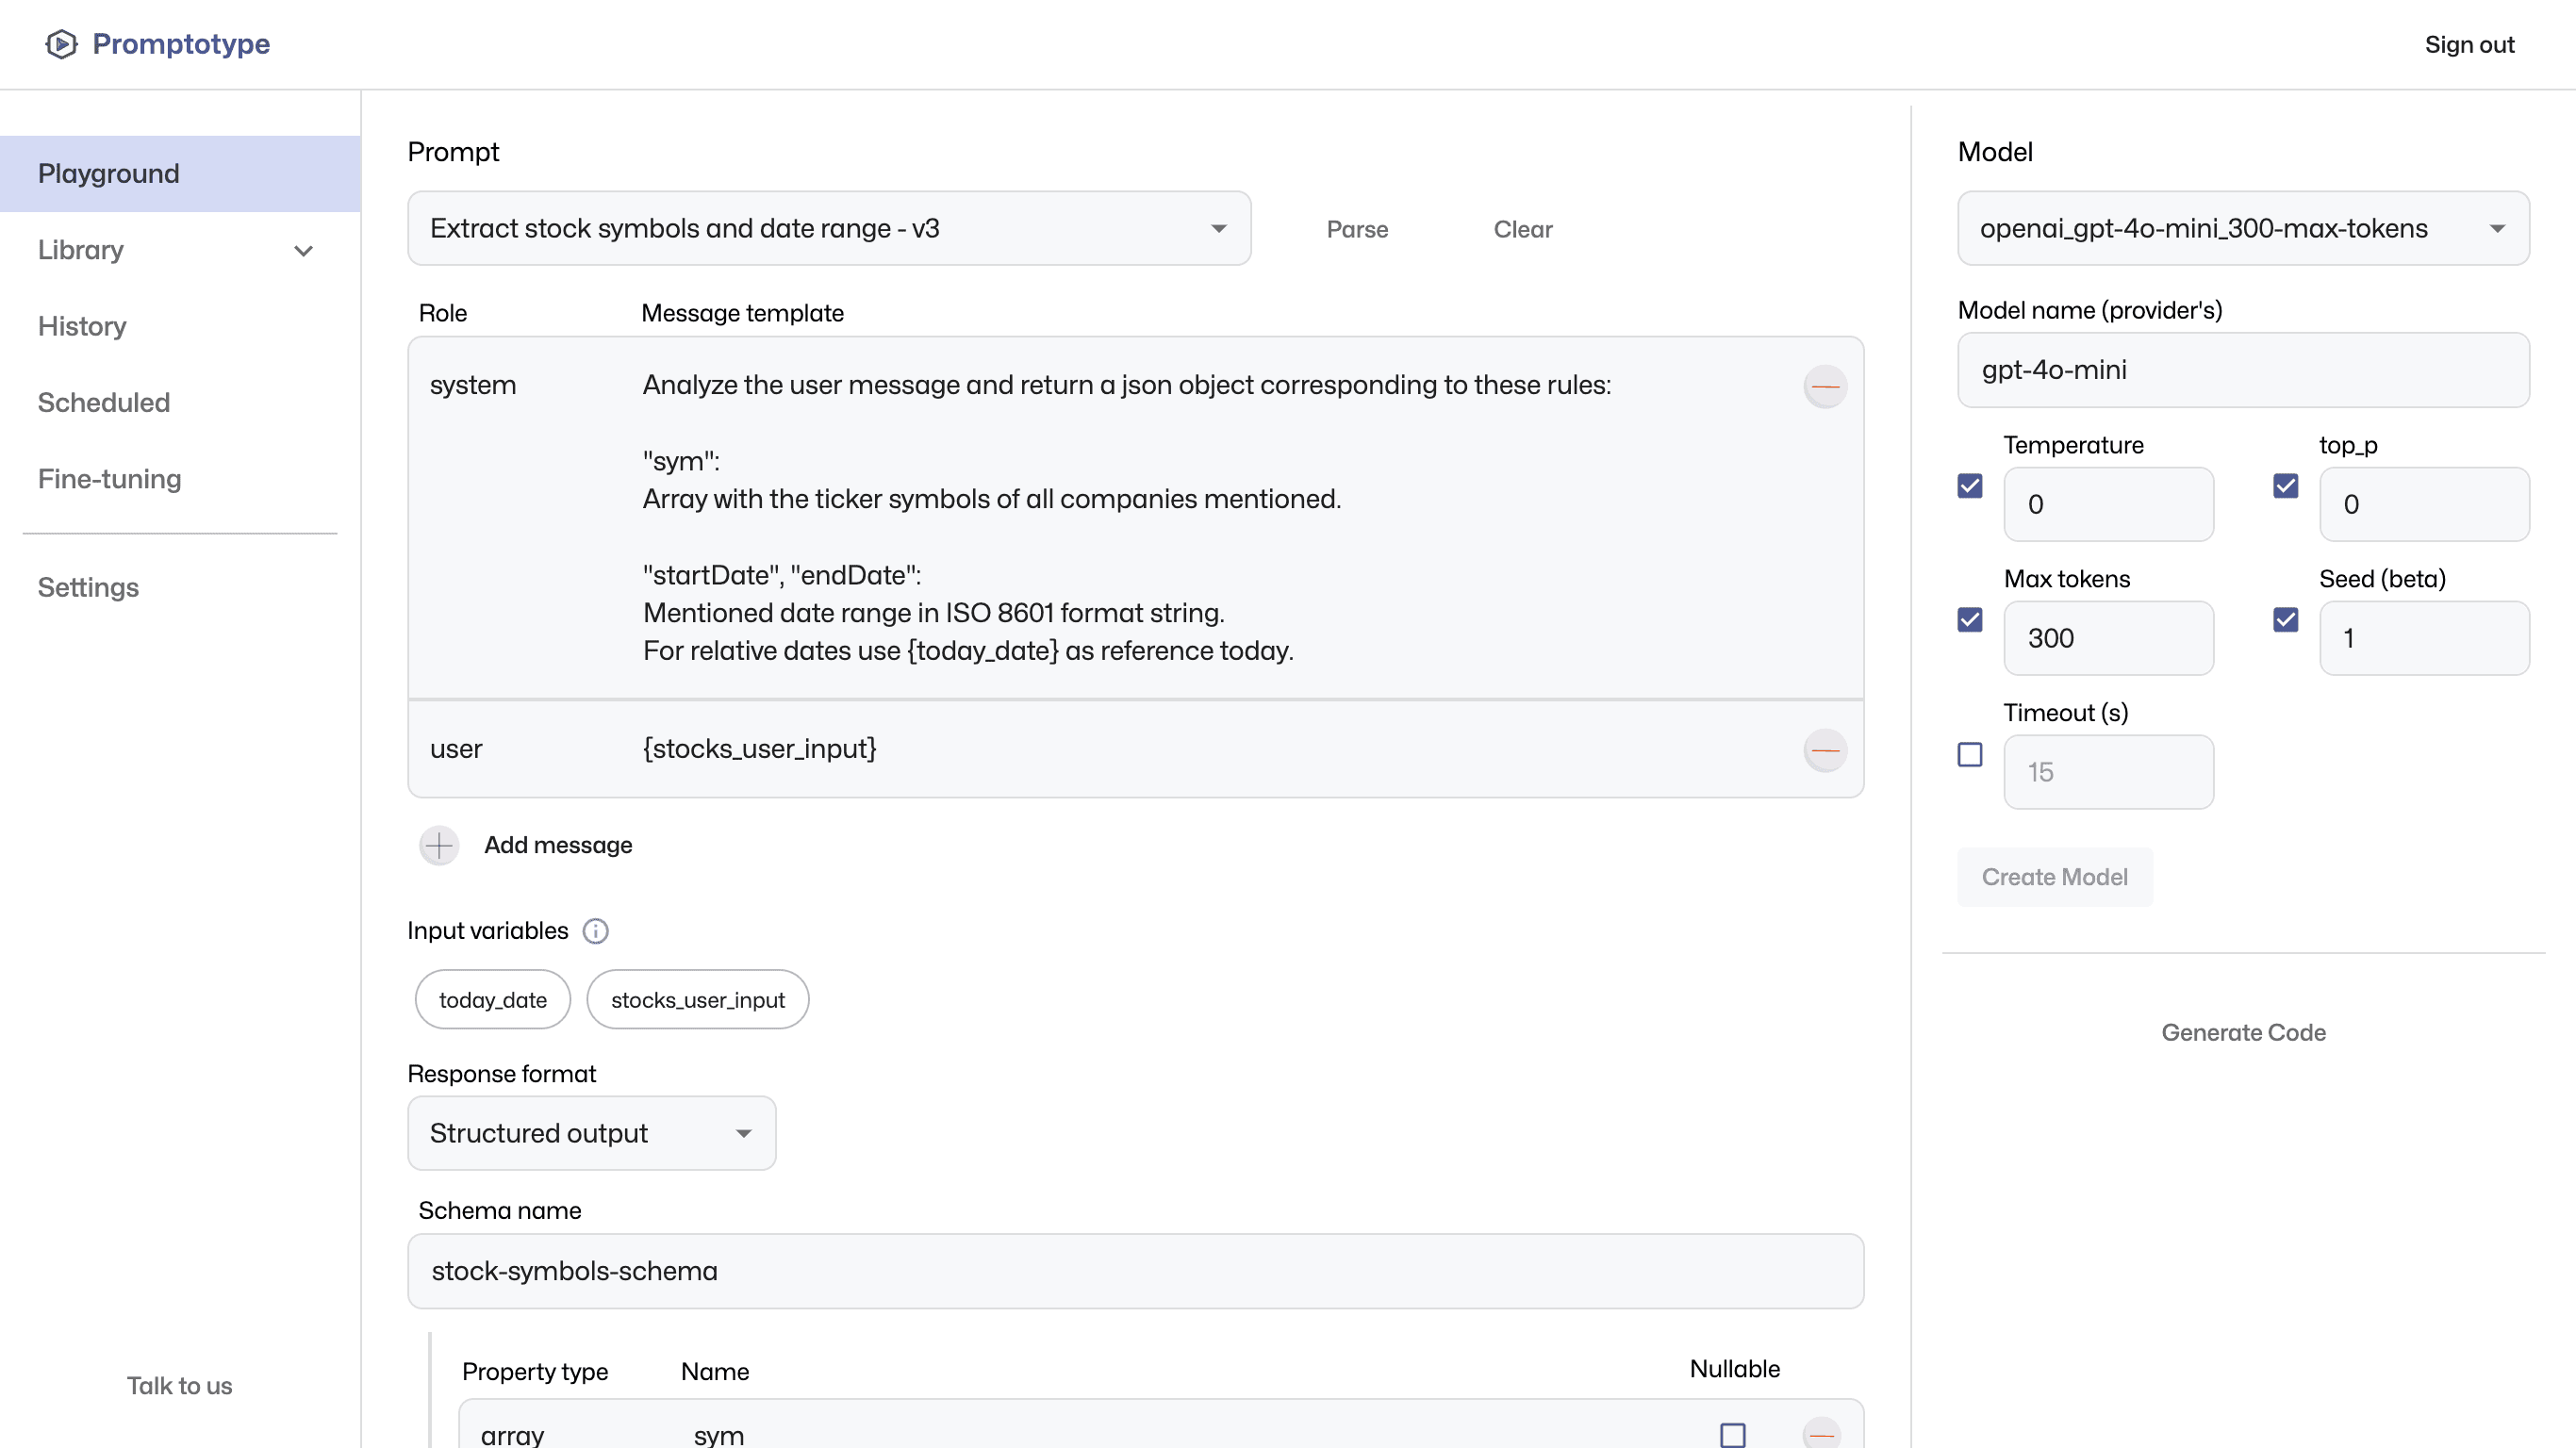Open the Response format dropdown
This screenshot has width=2576, height=1448.
591,1134
